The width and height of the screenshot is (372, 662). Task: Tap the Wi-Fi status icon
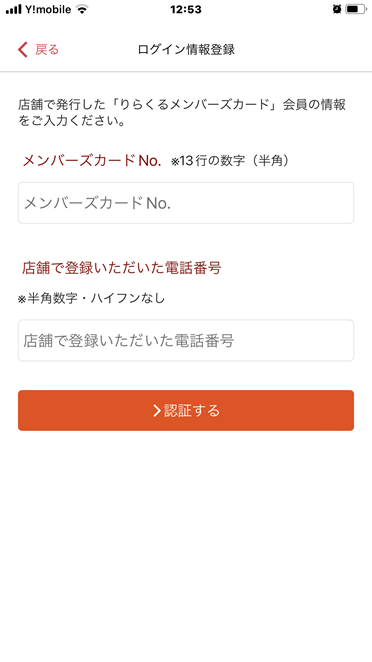(82, 9)
